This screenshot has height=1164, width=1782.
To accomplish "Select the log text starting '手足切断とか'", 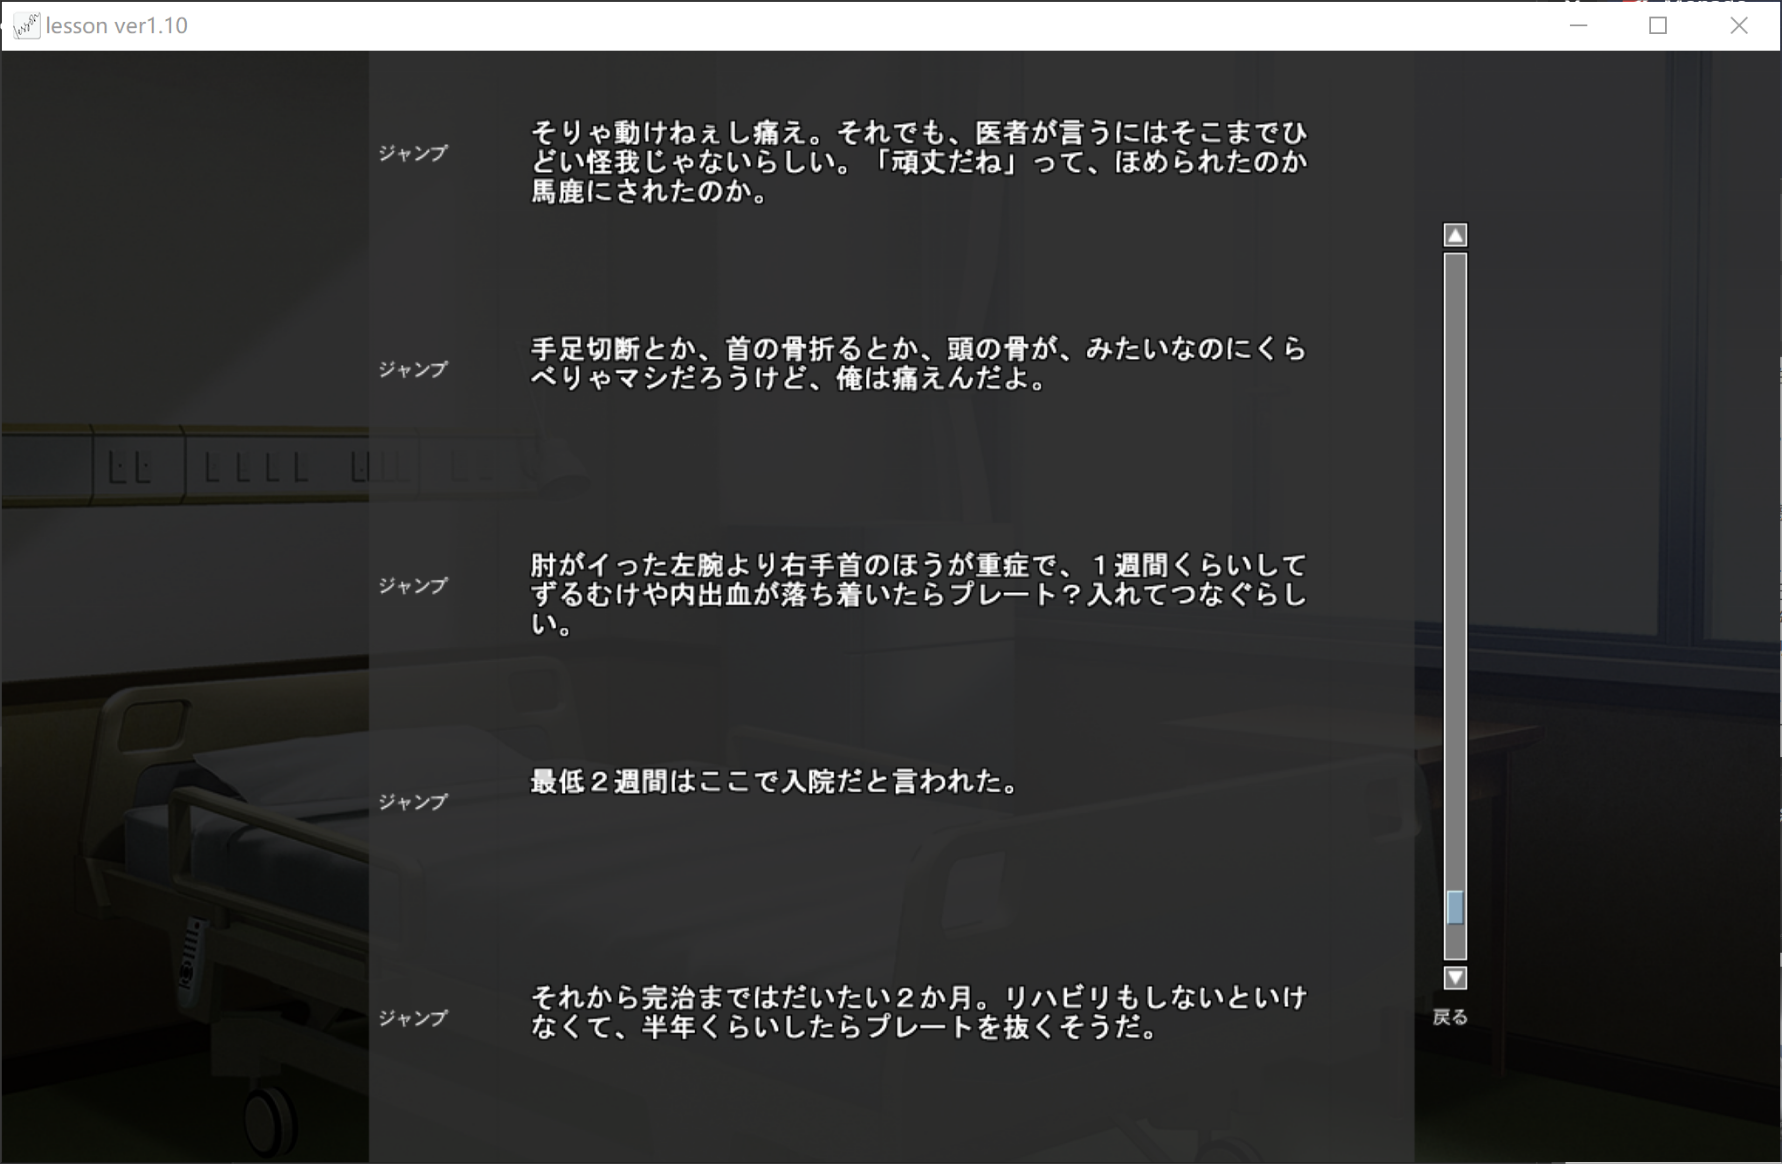I will tap(918, 364).
